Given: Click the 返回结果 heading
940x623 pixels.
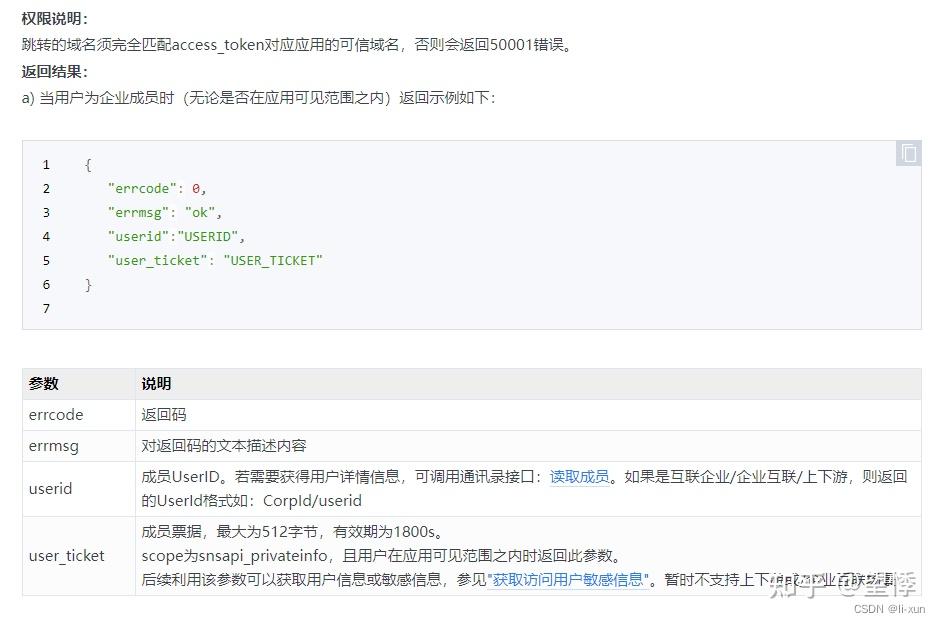Looking at the screenshot, I should pos(54,72).
